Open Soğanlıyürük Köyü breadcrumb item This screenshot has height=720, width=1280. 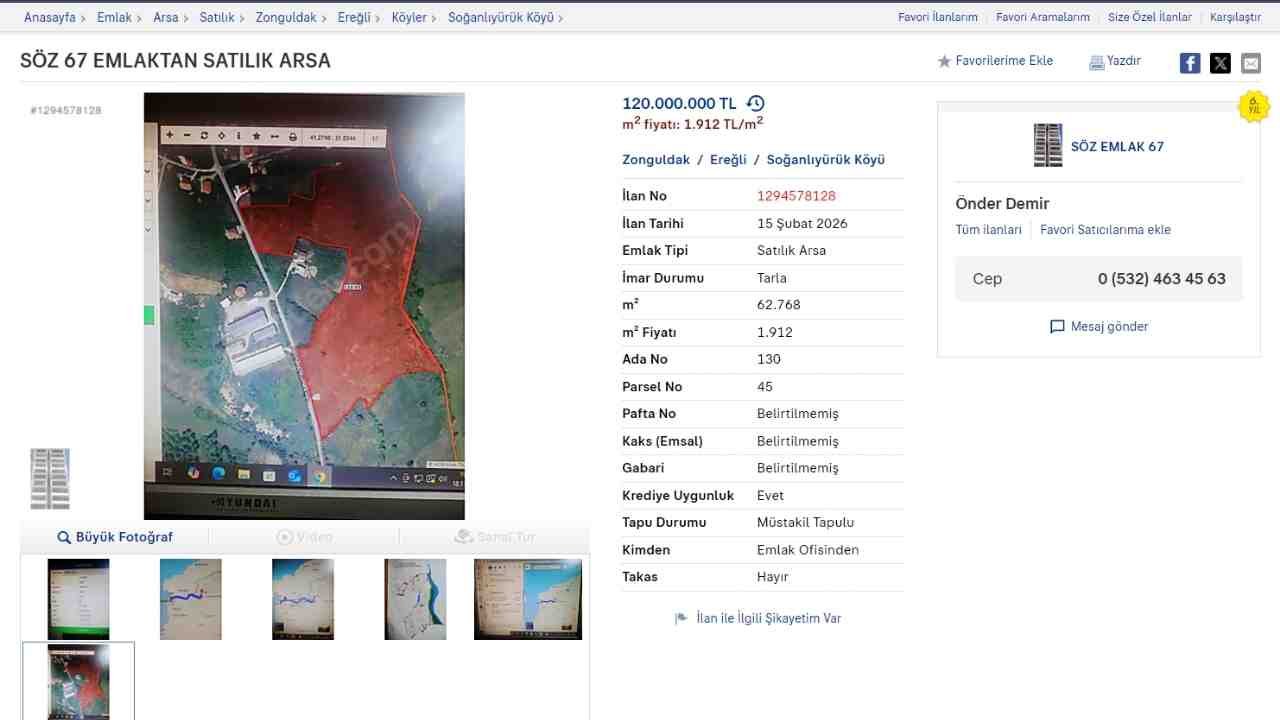point(500,17)
